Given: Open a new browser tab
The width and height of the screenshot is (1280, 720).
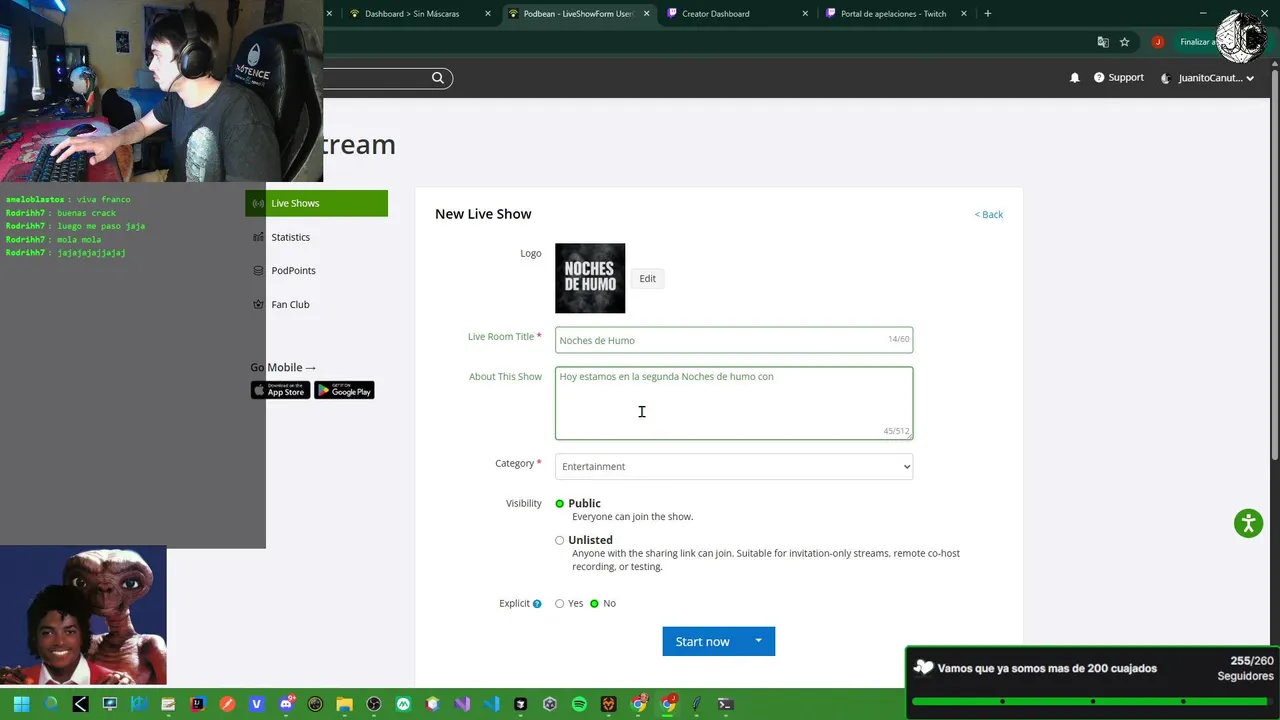Looking at the screenshot, I should click(988, 14).
